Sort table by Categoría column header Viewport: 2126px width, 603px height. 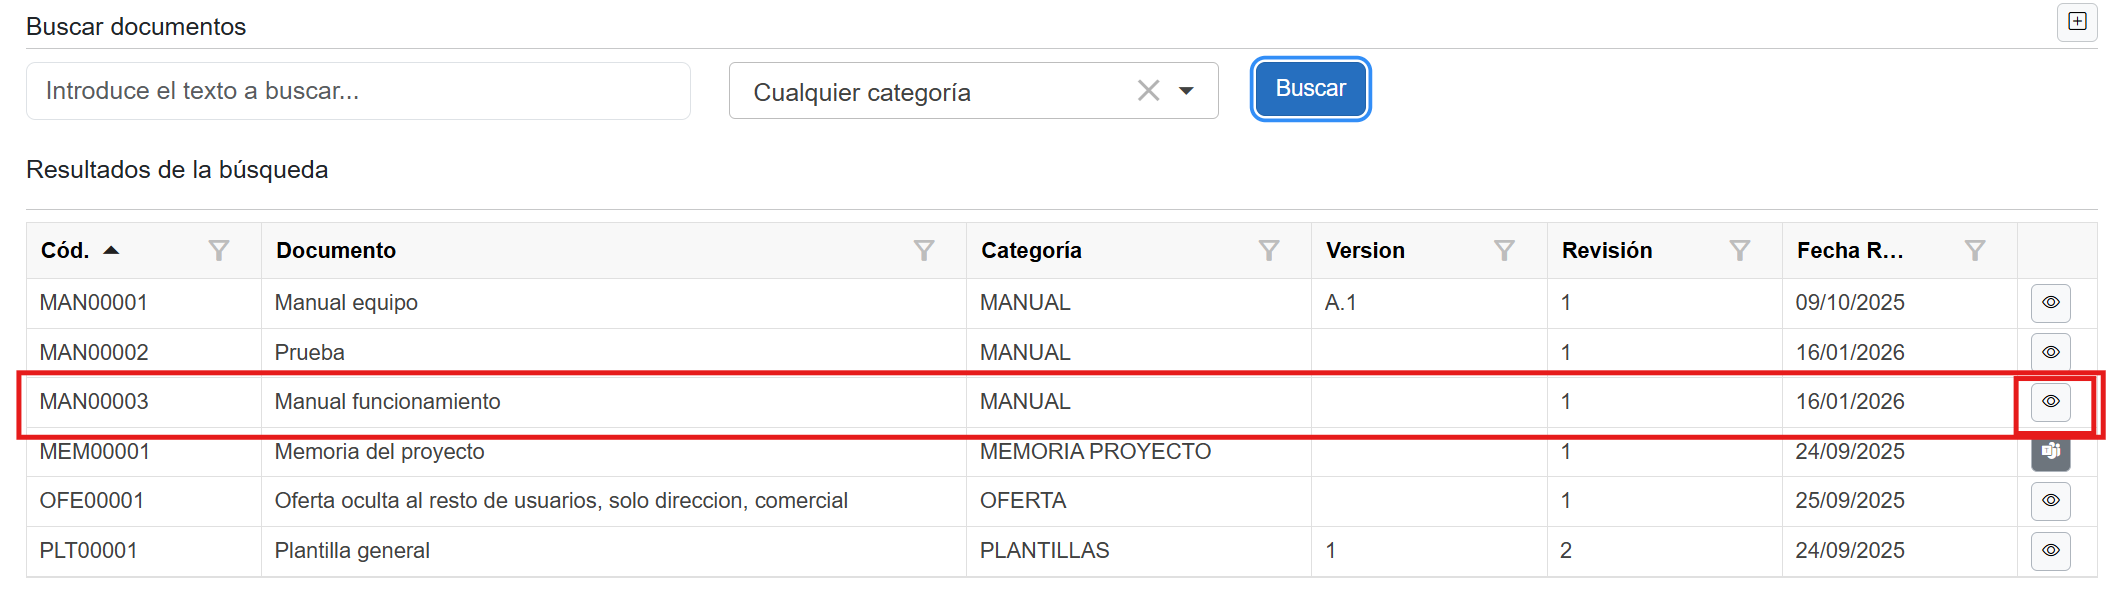1031,251
